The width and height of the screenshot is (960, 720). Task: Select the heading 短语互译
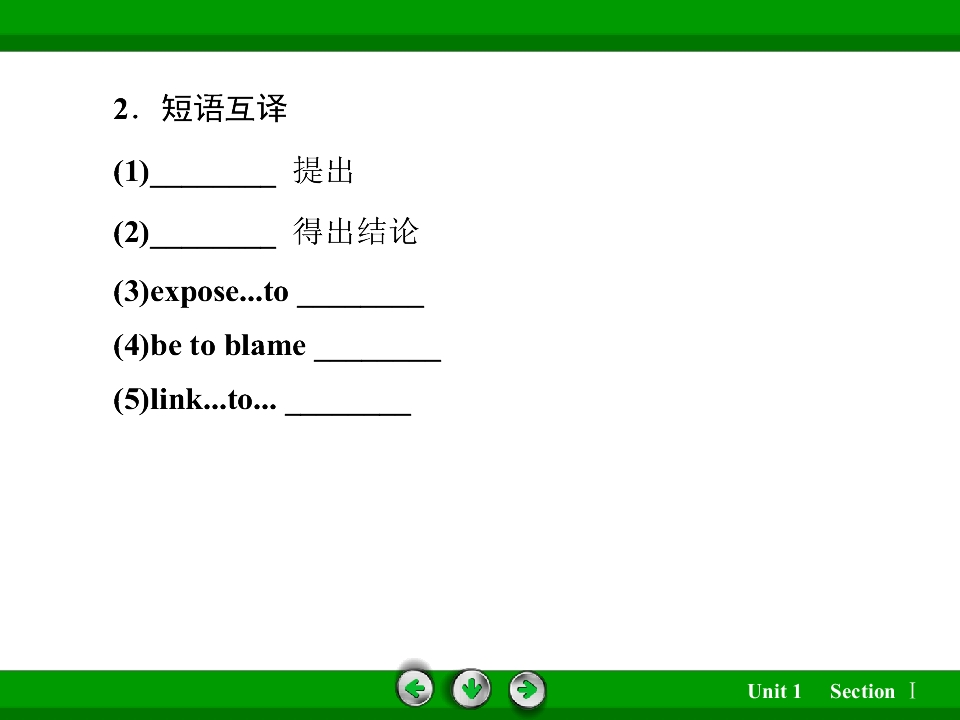click(224, 108)
